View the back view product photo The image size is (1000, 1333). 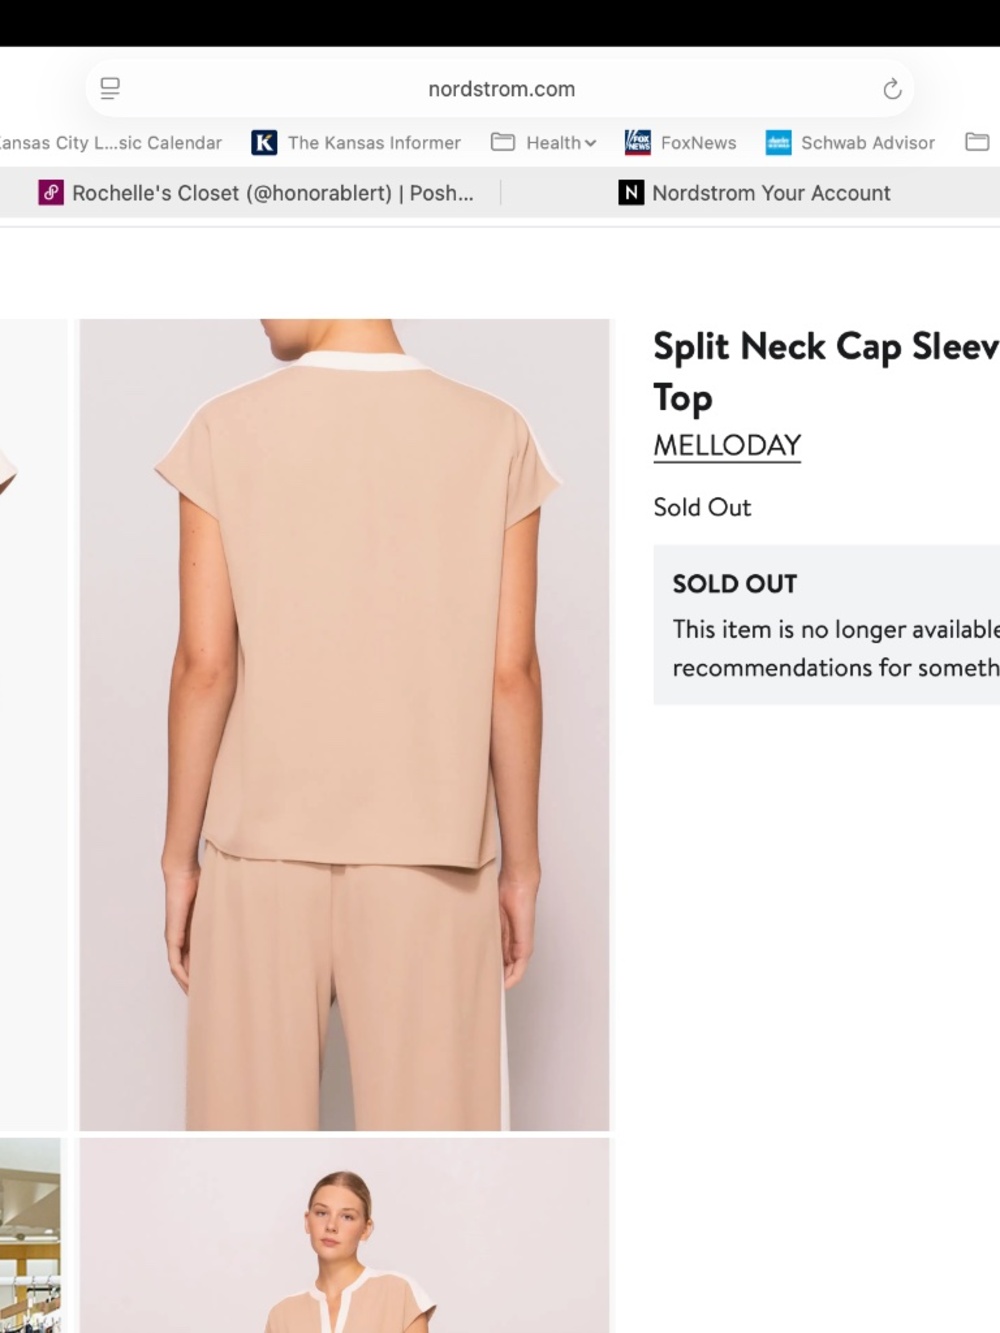344,725
